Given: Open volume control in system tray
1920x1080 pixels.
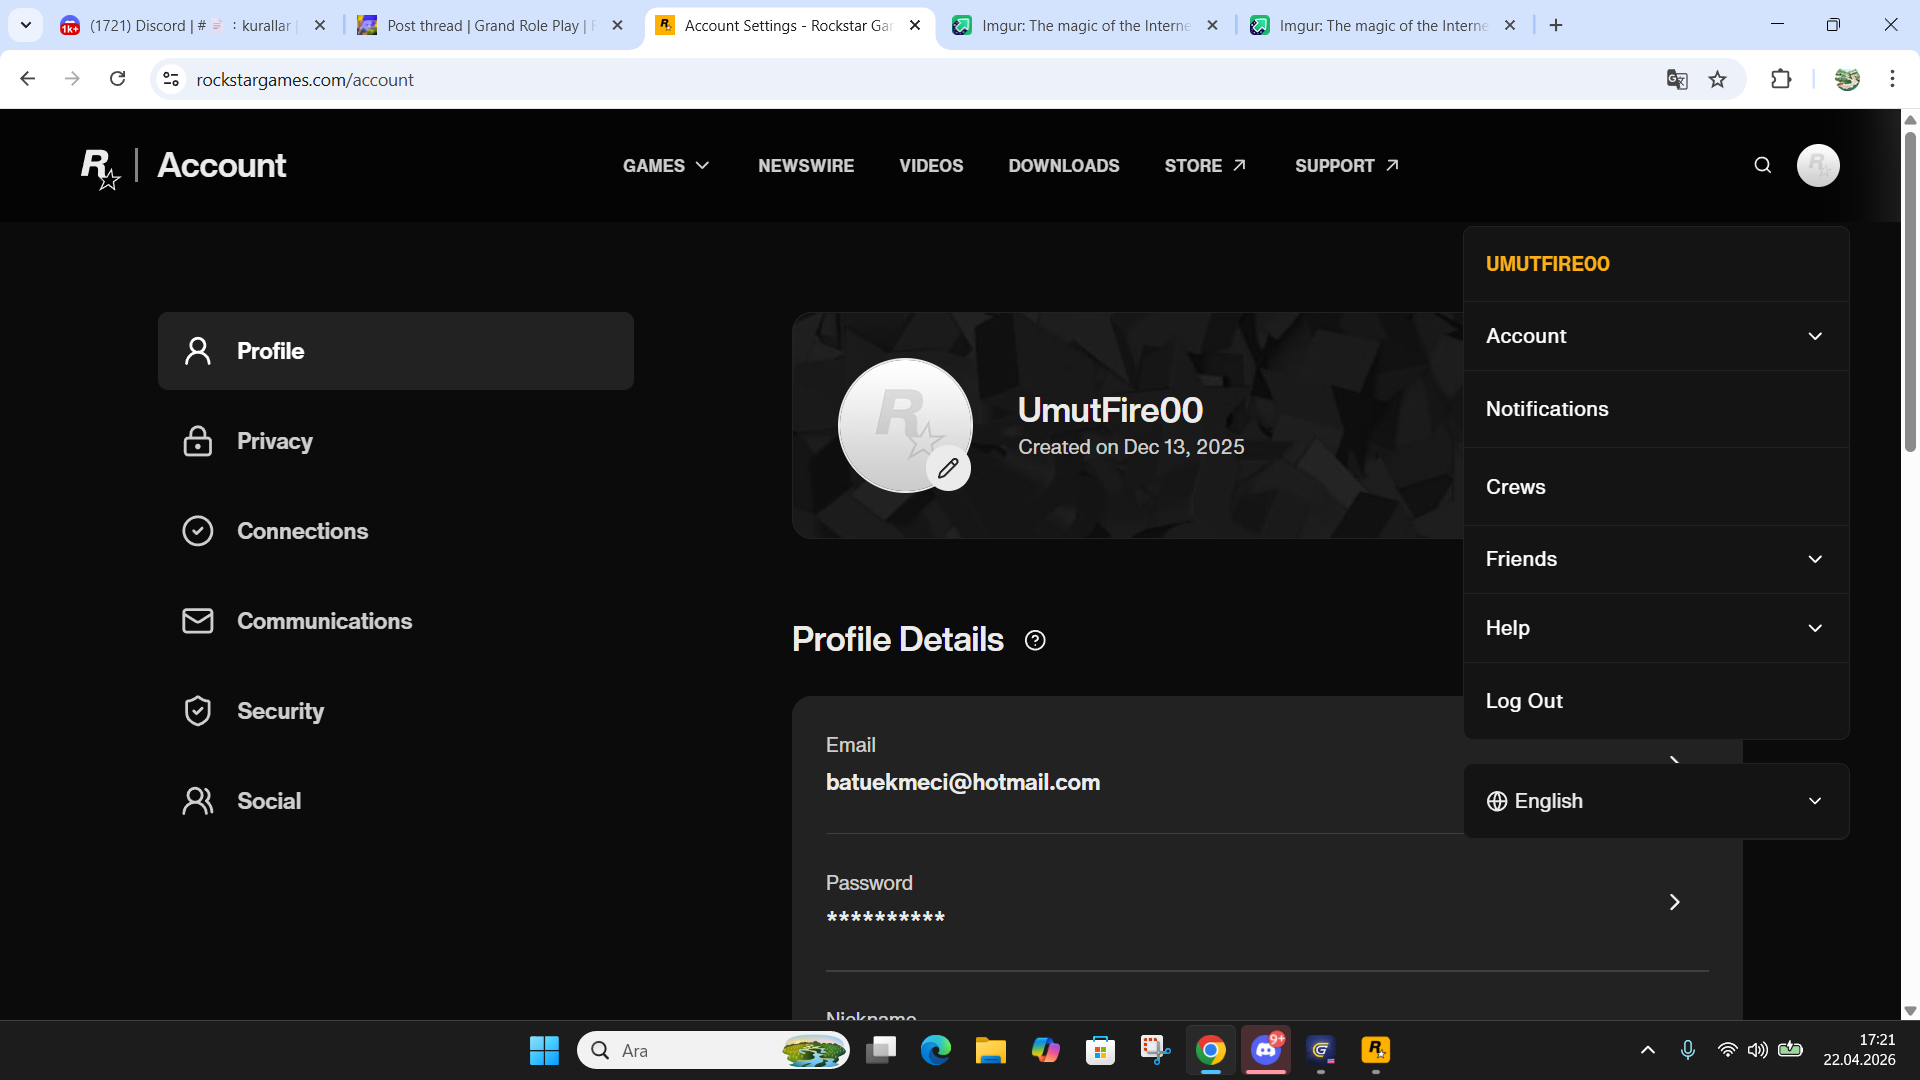Looking at the screenshot, I should [x=1758, y=1050].
